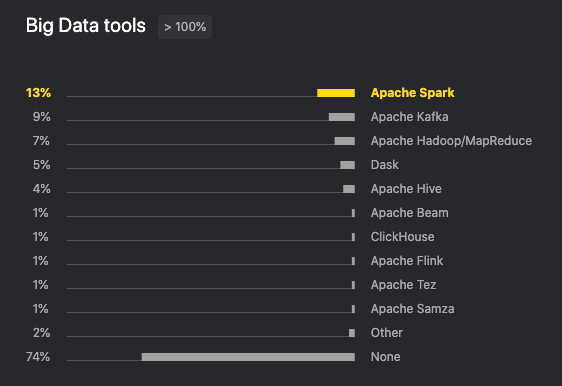
Task: Click the Apache Hive label
Action: (x=406, y=189)
